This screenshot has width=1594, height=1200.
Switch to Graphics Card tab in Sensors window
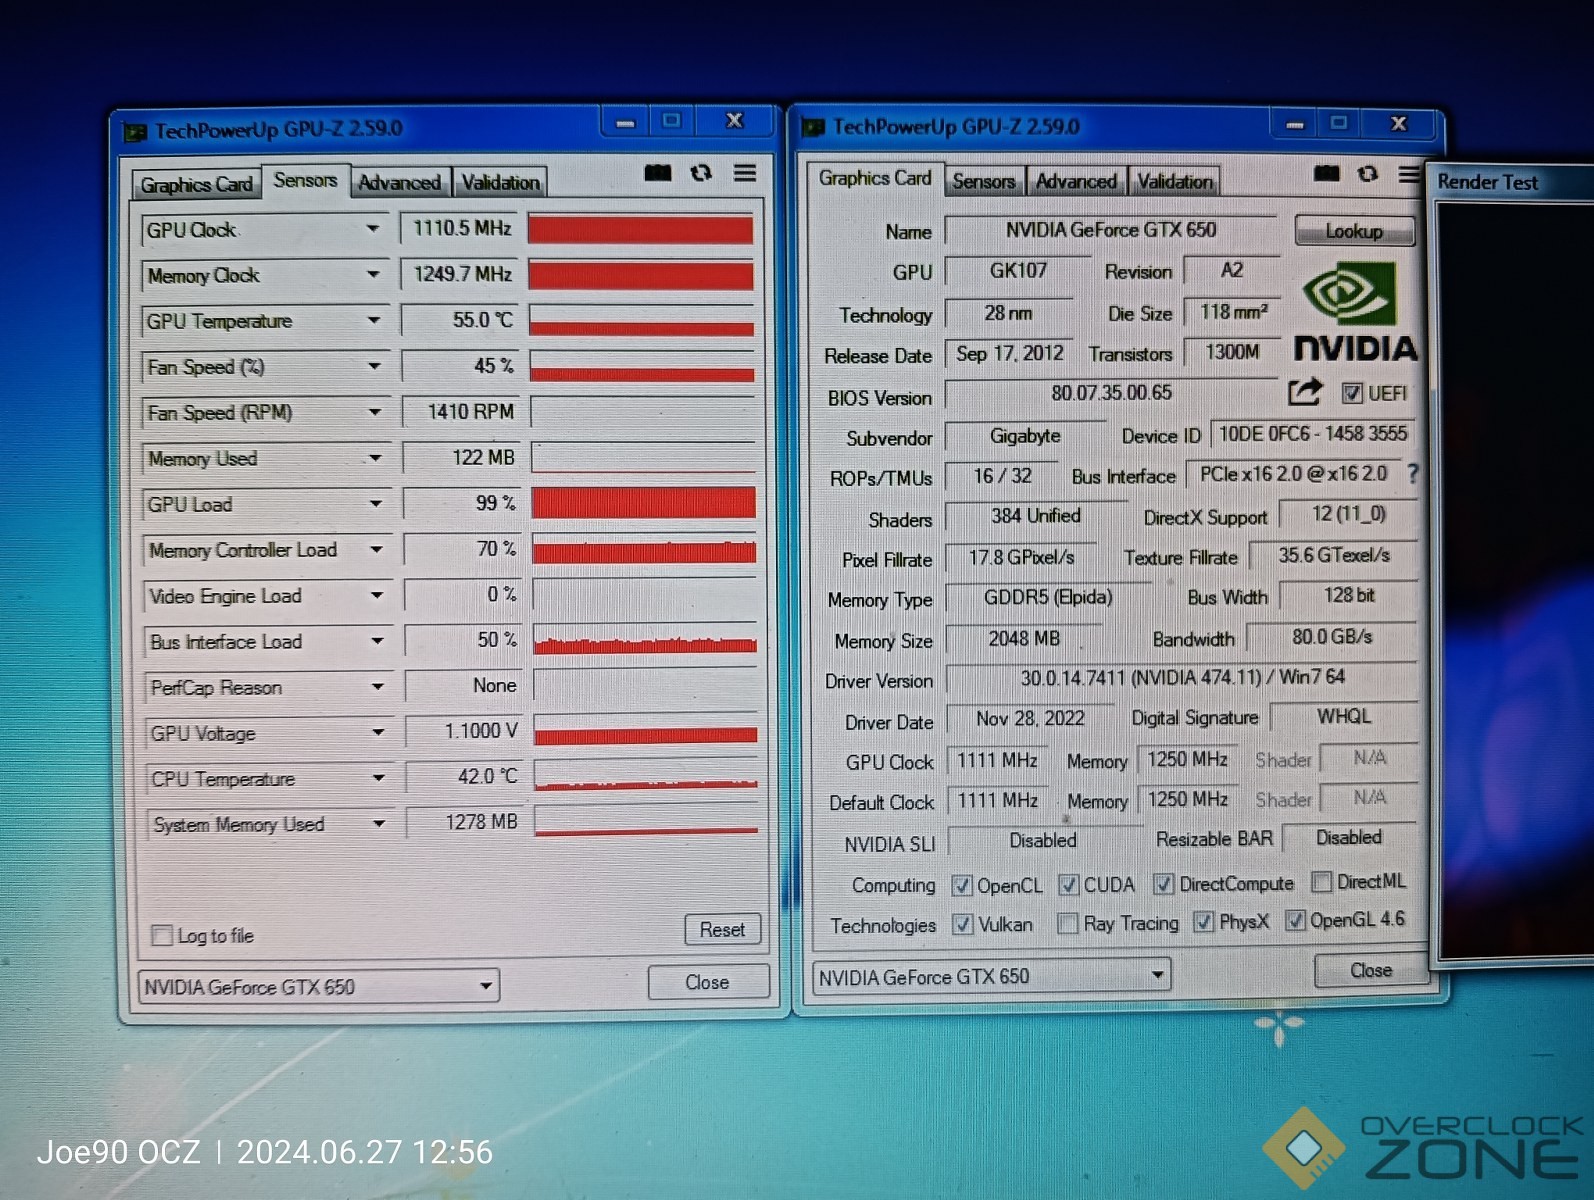[x=196, y=185]
